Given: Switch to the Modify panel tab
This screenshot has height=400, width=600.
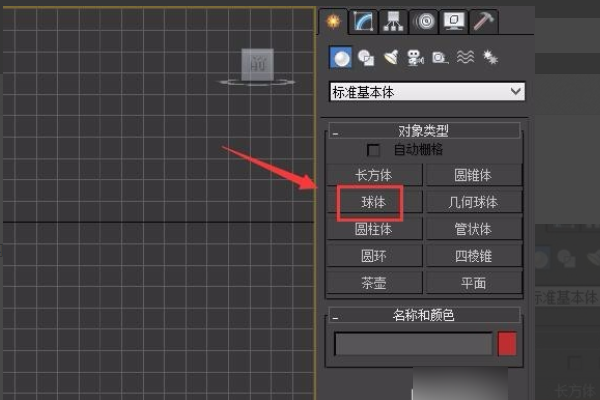Looking at the screenshot, I should [x=363, y=21].
